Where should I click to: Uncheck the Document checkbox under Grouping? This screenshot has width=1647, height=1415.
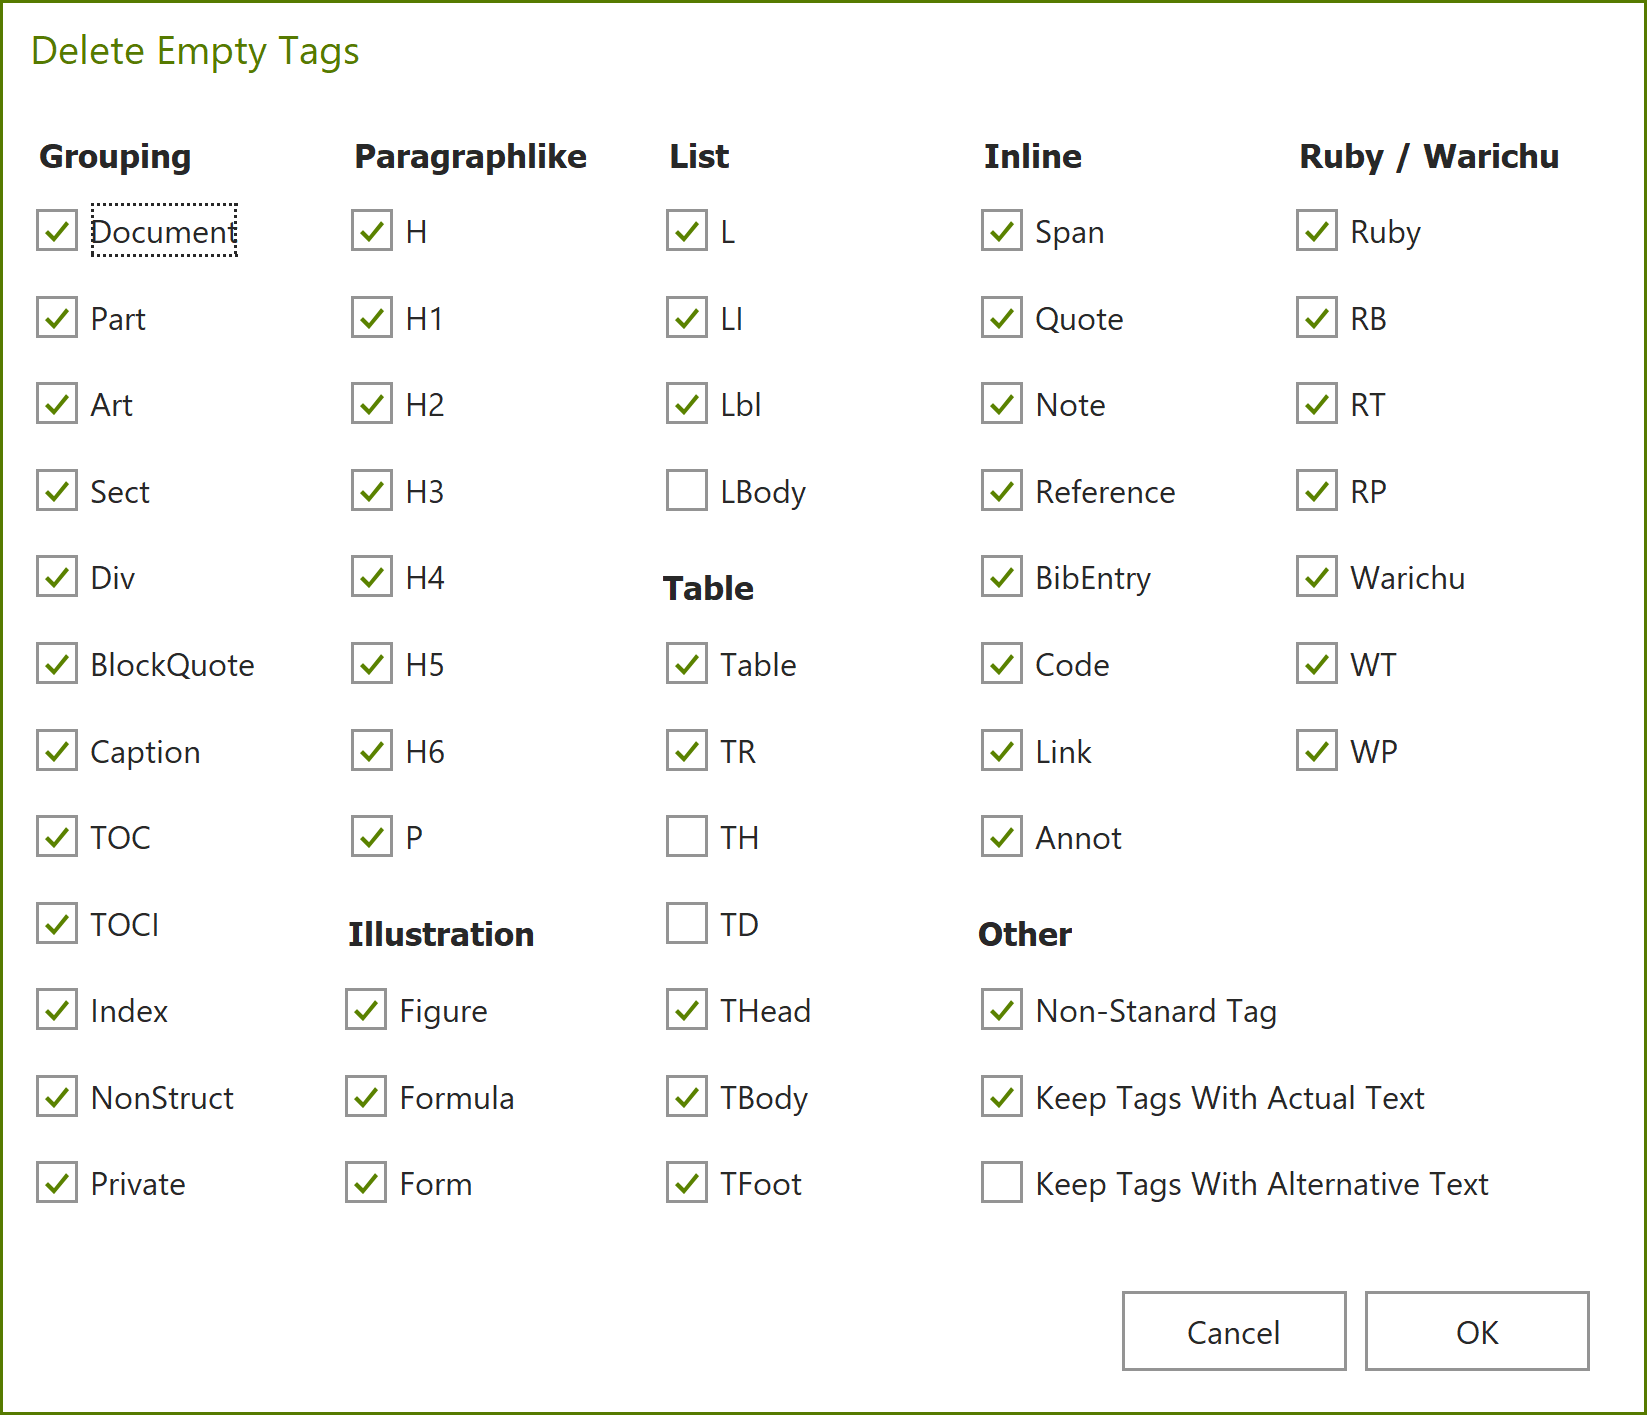click(x=56, y=231)
